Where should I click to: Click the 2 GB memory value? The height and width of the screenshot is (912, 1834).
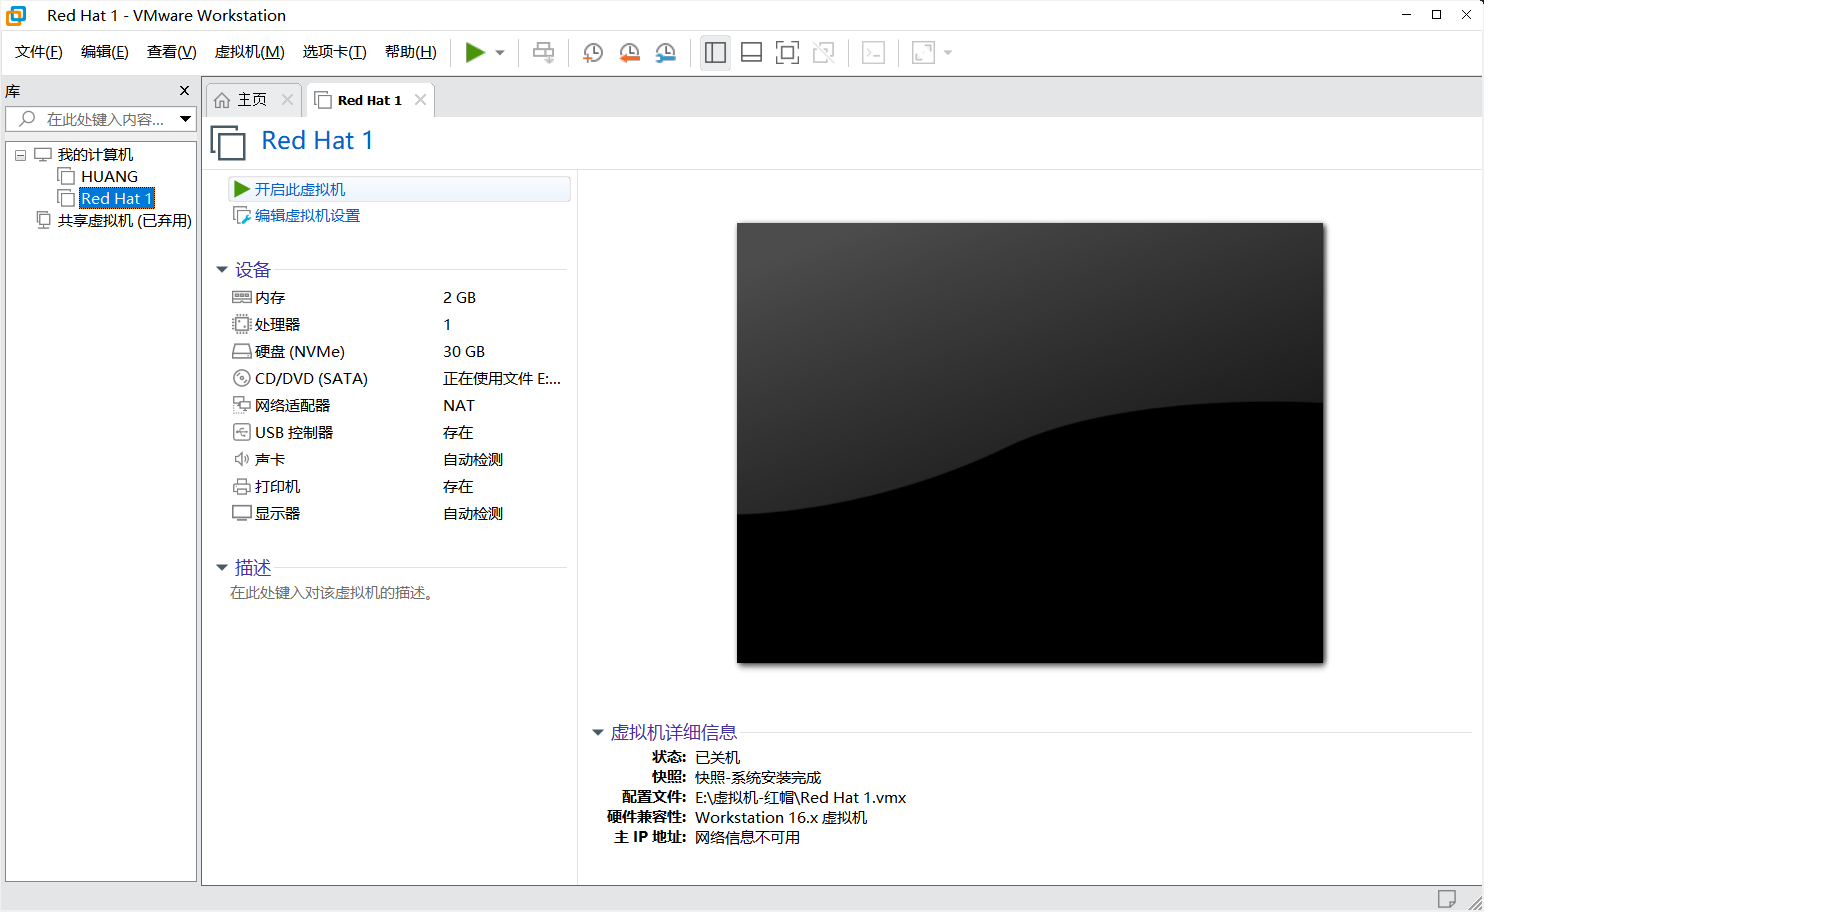[459, 298]
